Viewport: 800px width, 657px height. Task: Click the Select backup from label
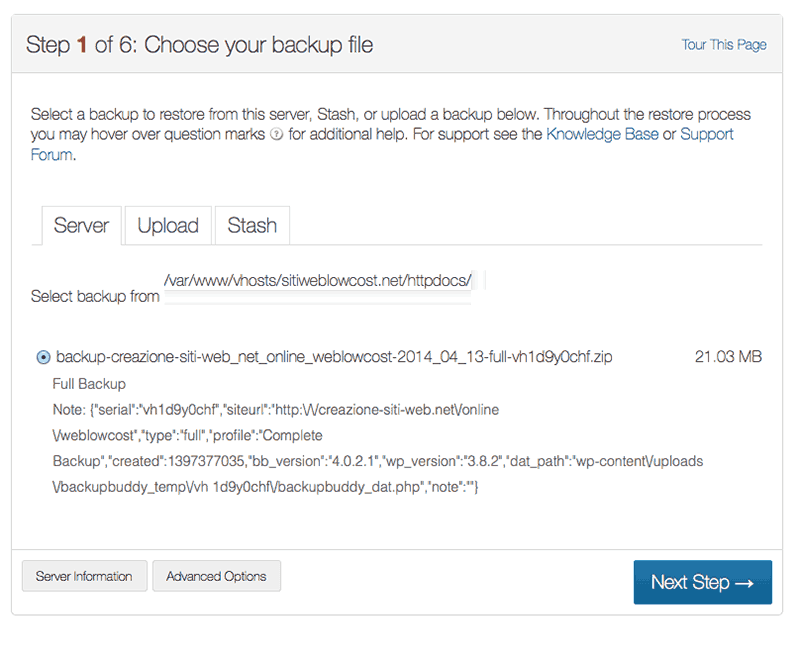click(95, 296)
